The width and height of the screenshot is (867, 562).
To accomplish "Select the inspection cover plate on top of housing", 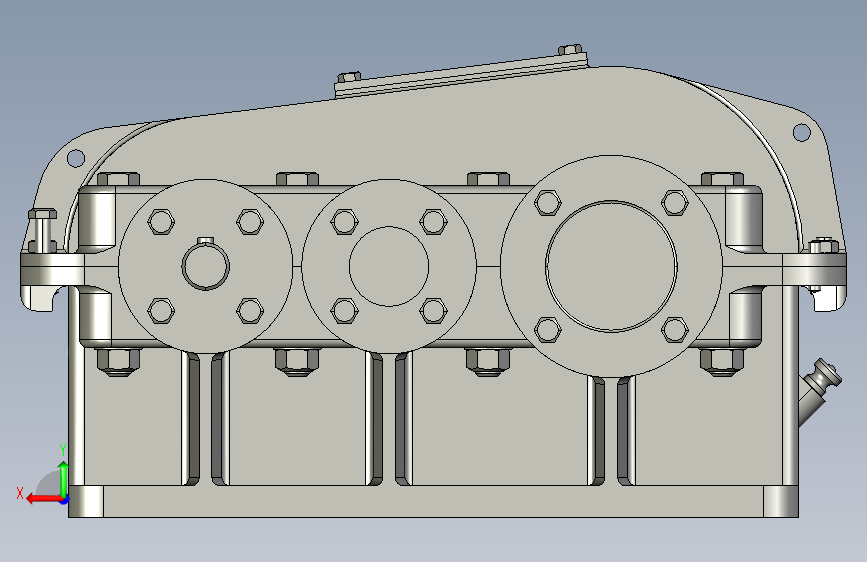I will point(462,75).
